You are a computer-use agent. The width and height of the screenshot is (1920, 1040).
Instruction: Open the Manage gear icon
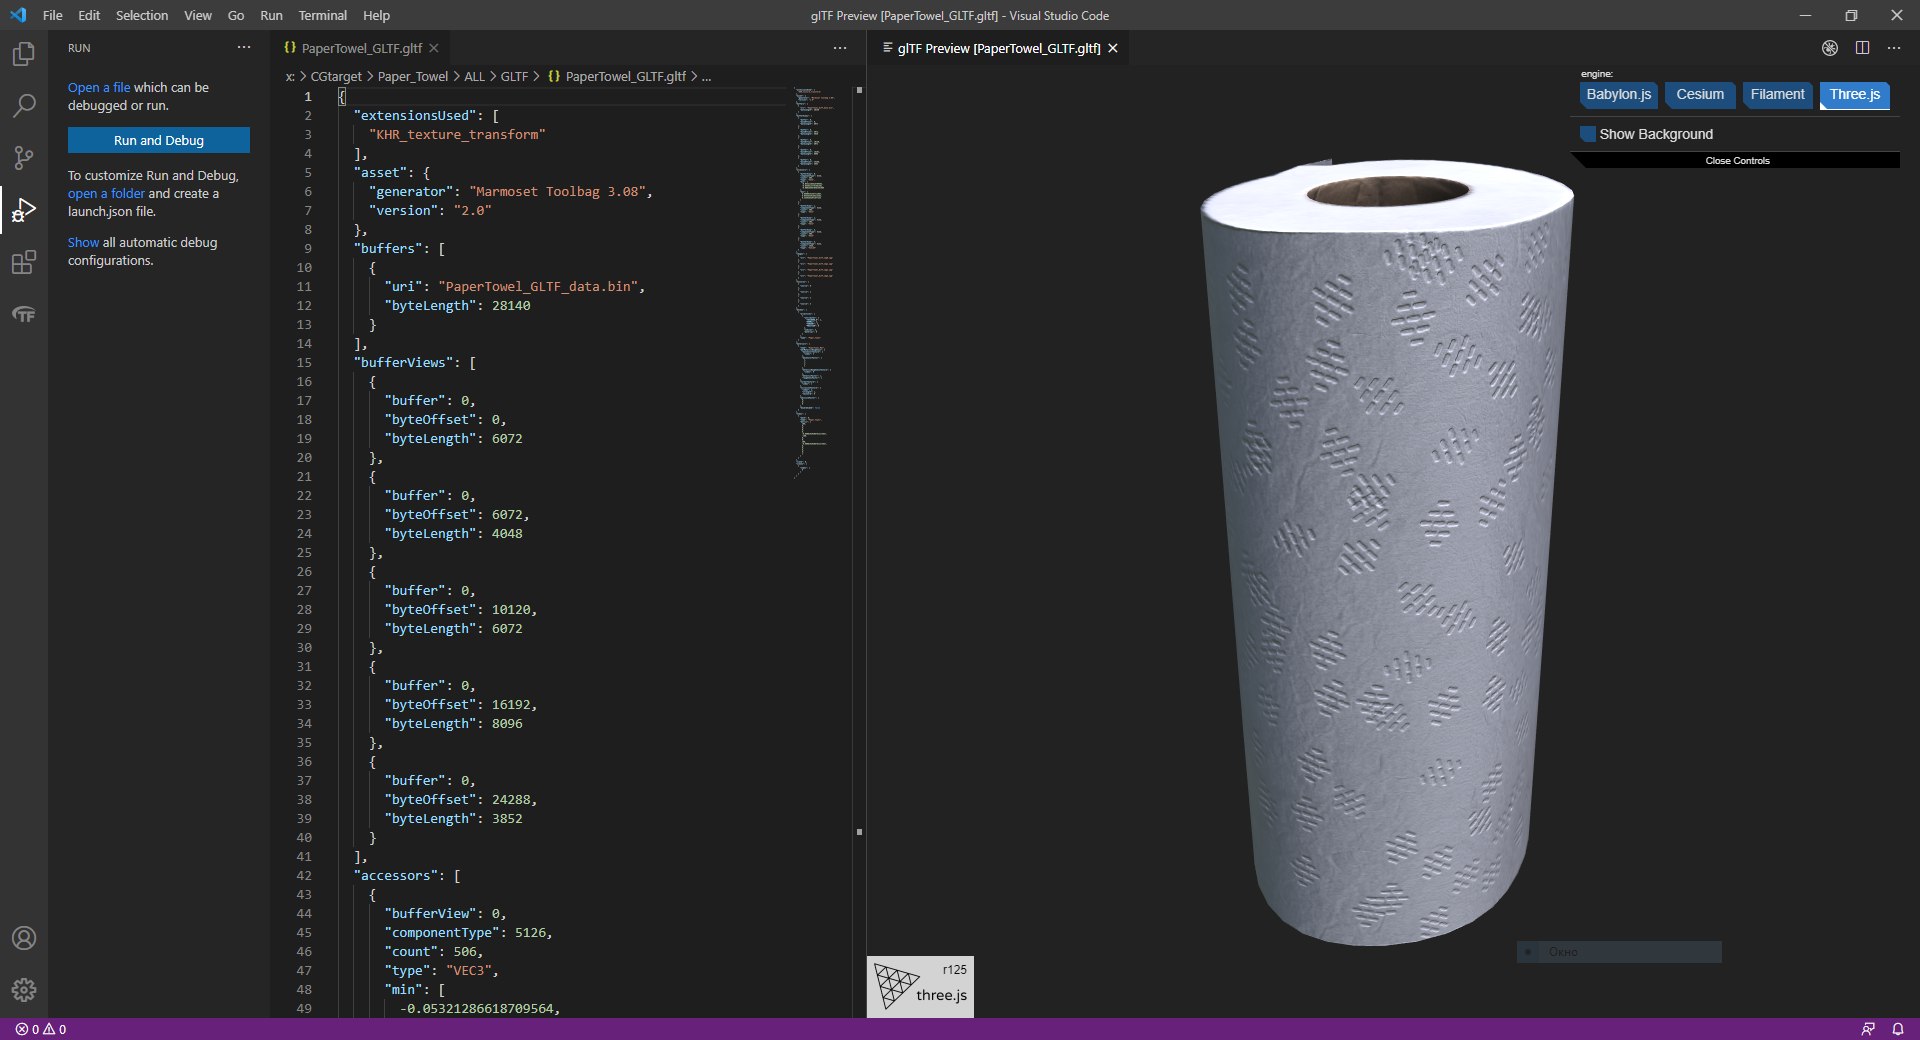click(x=24, y=990)
